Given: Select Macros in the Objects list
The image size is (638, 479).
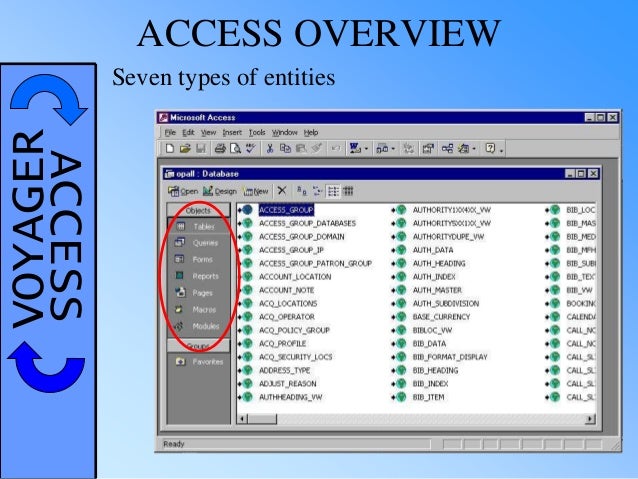Looking at the screenshot, I should [198, 309].
